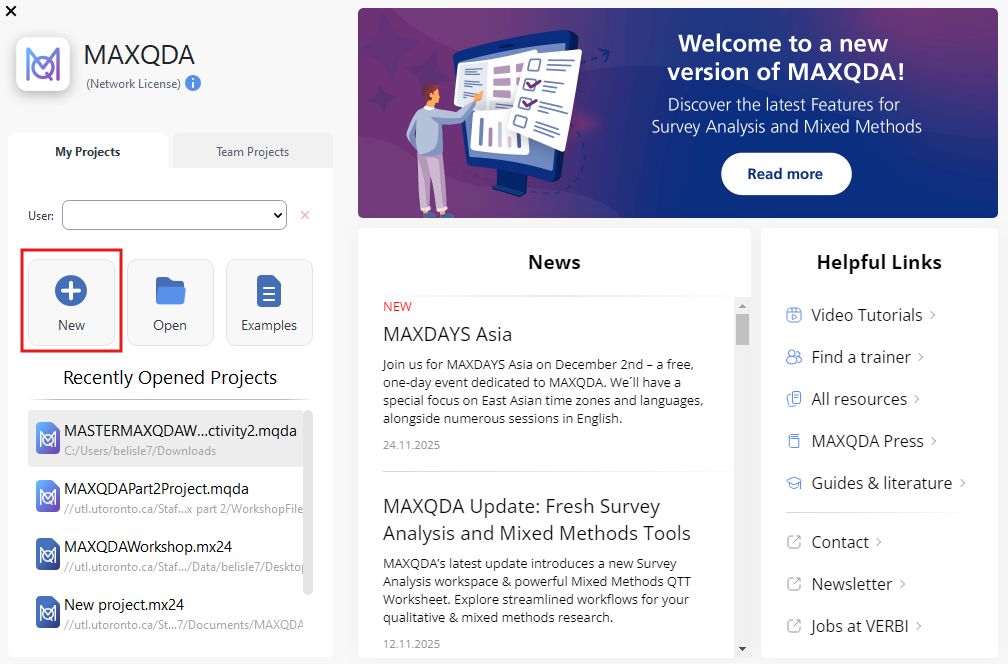
Task: Expand the MAXQDA Press chevron
Action: (933, 441)
